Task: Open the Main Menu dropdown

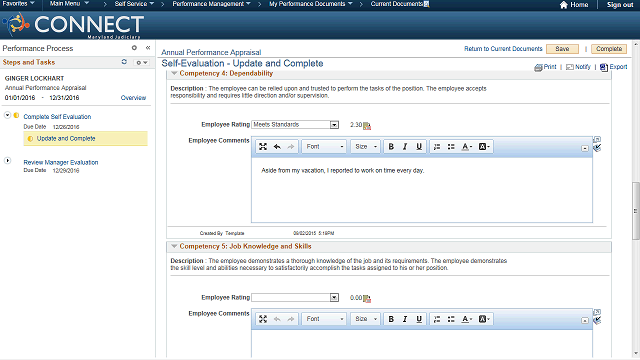Action: coord(69,4)
